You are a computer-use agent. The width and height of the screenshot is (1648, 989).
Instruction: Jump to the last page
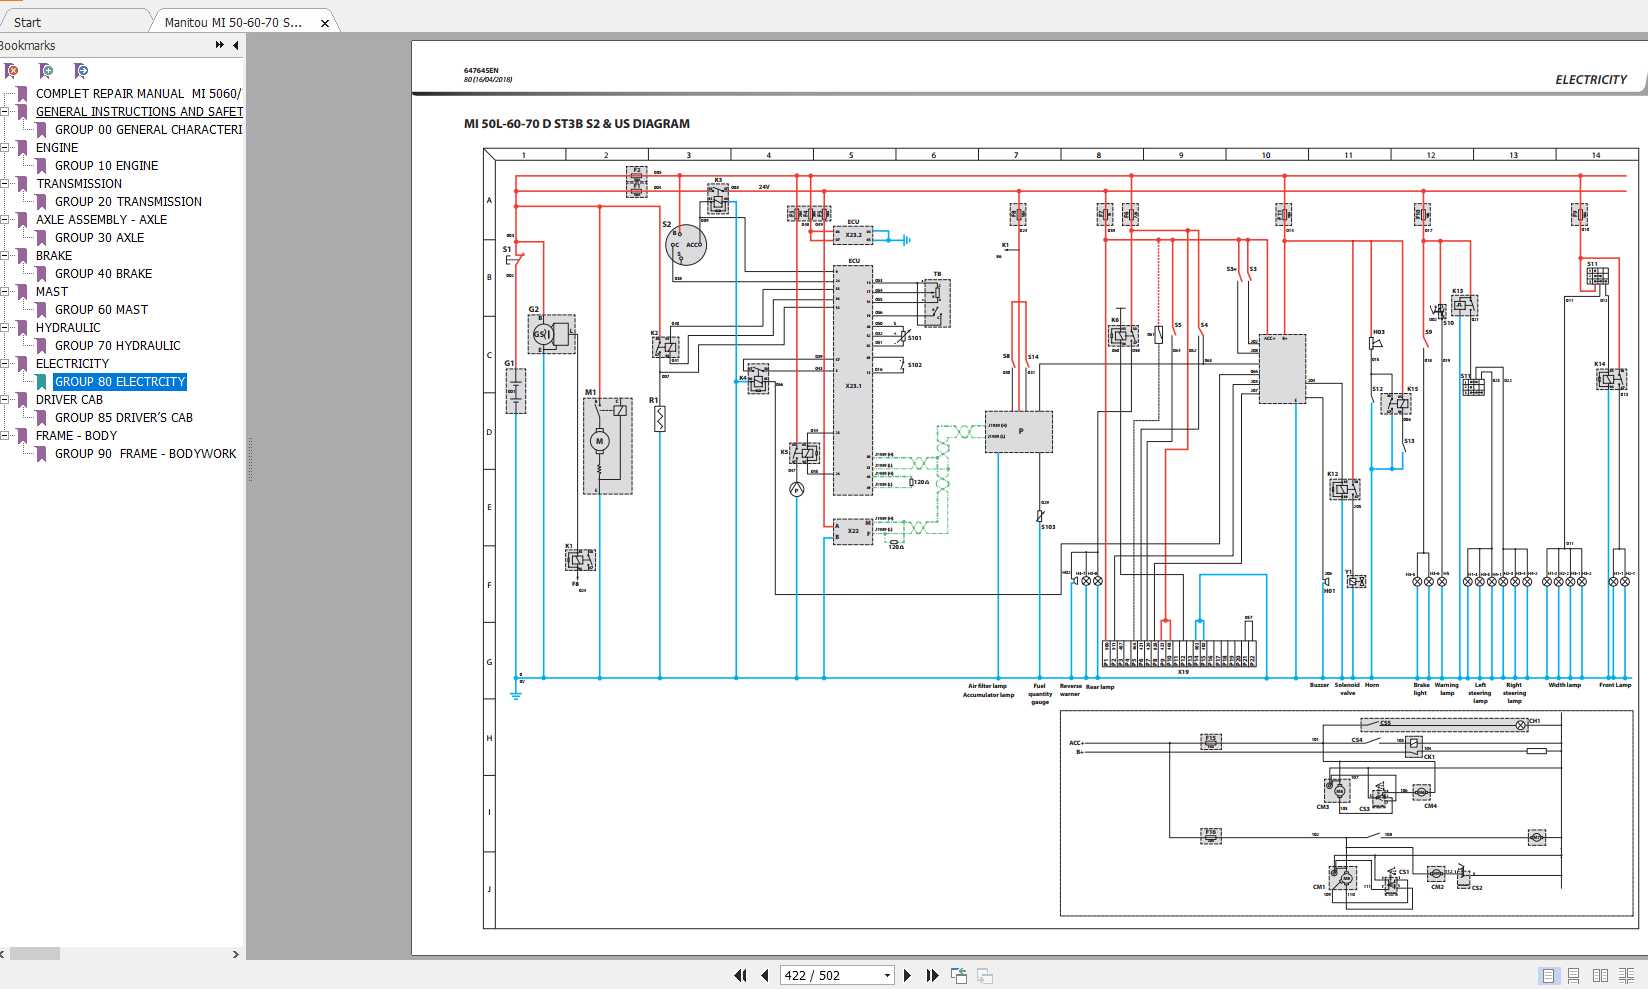(x=932, y=976)
